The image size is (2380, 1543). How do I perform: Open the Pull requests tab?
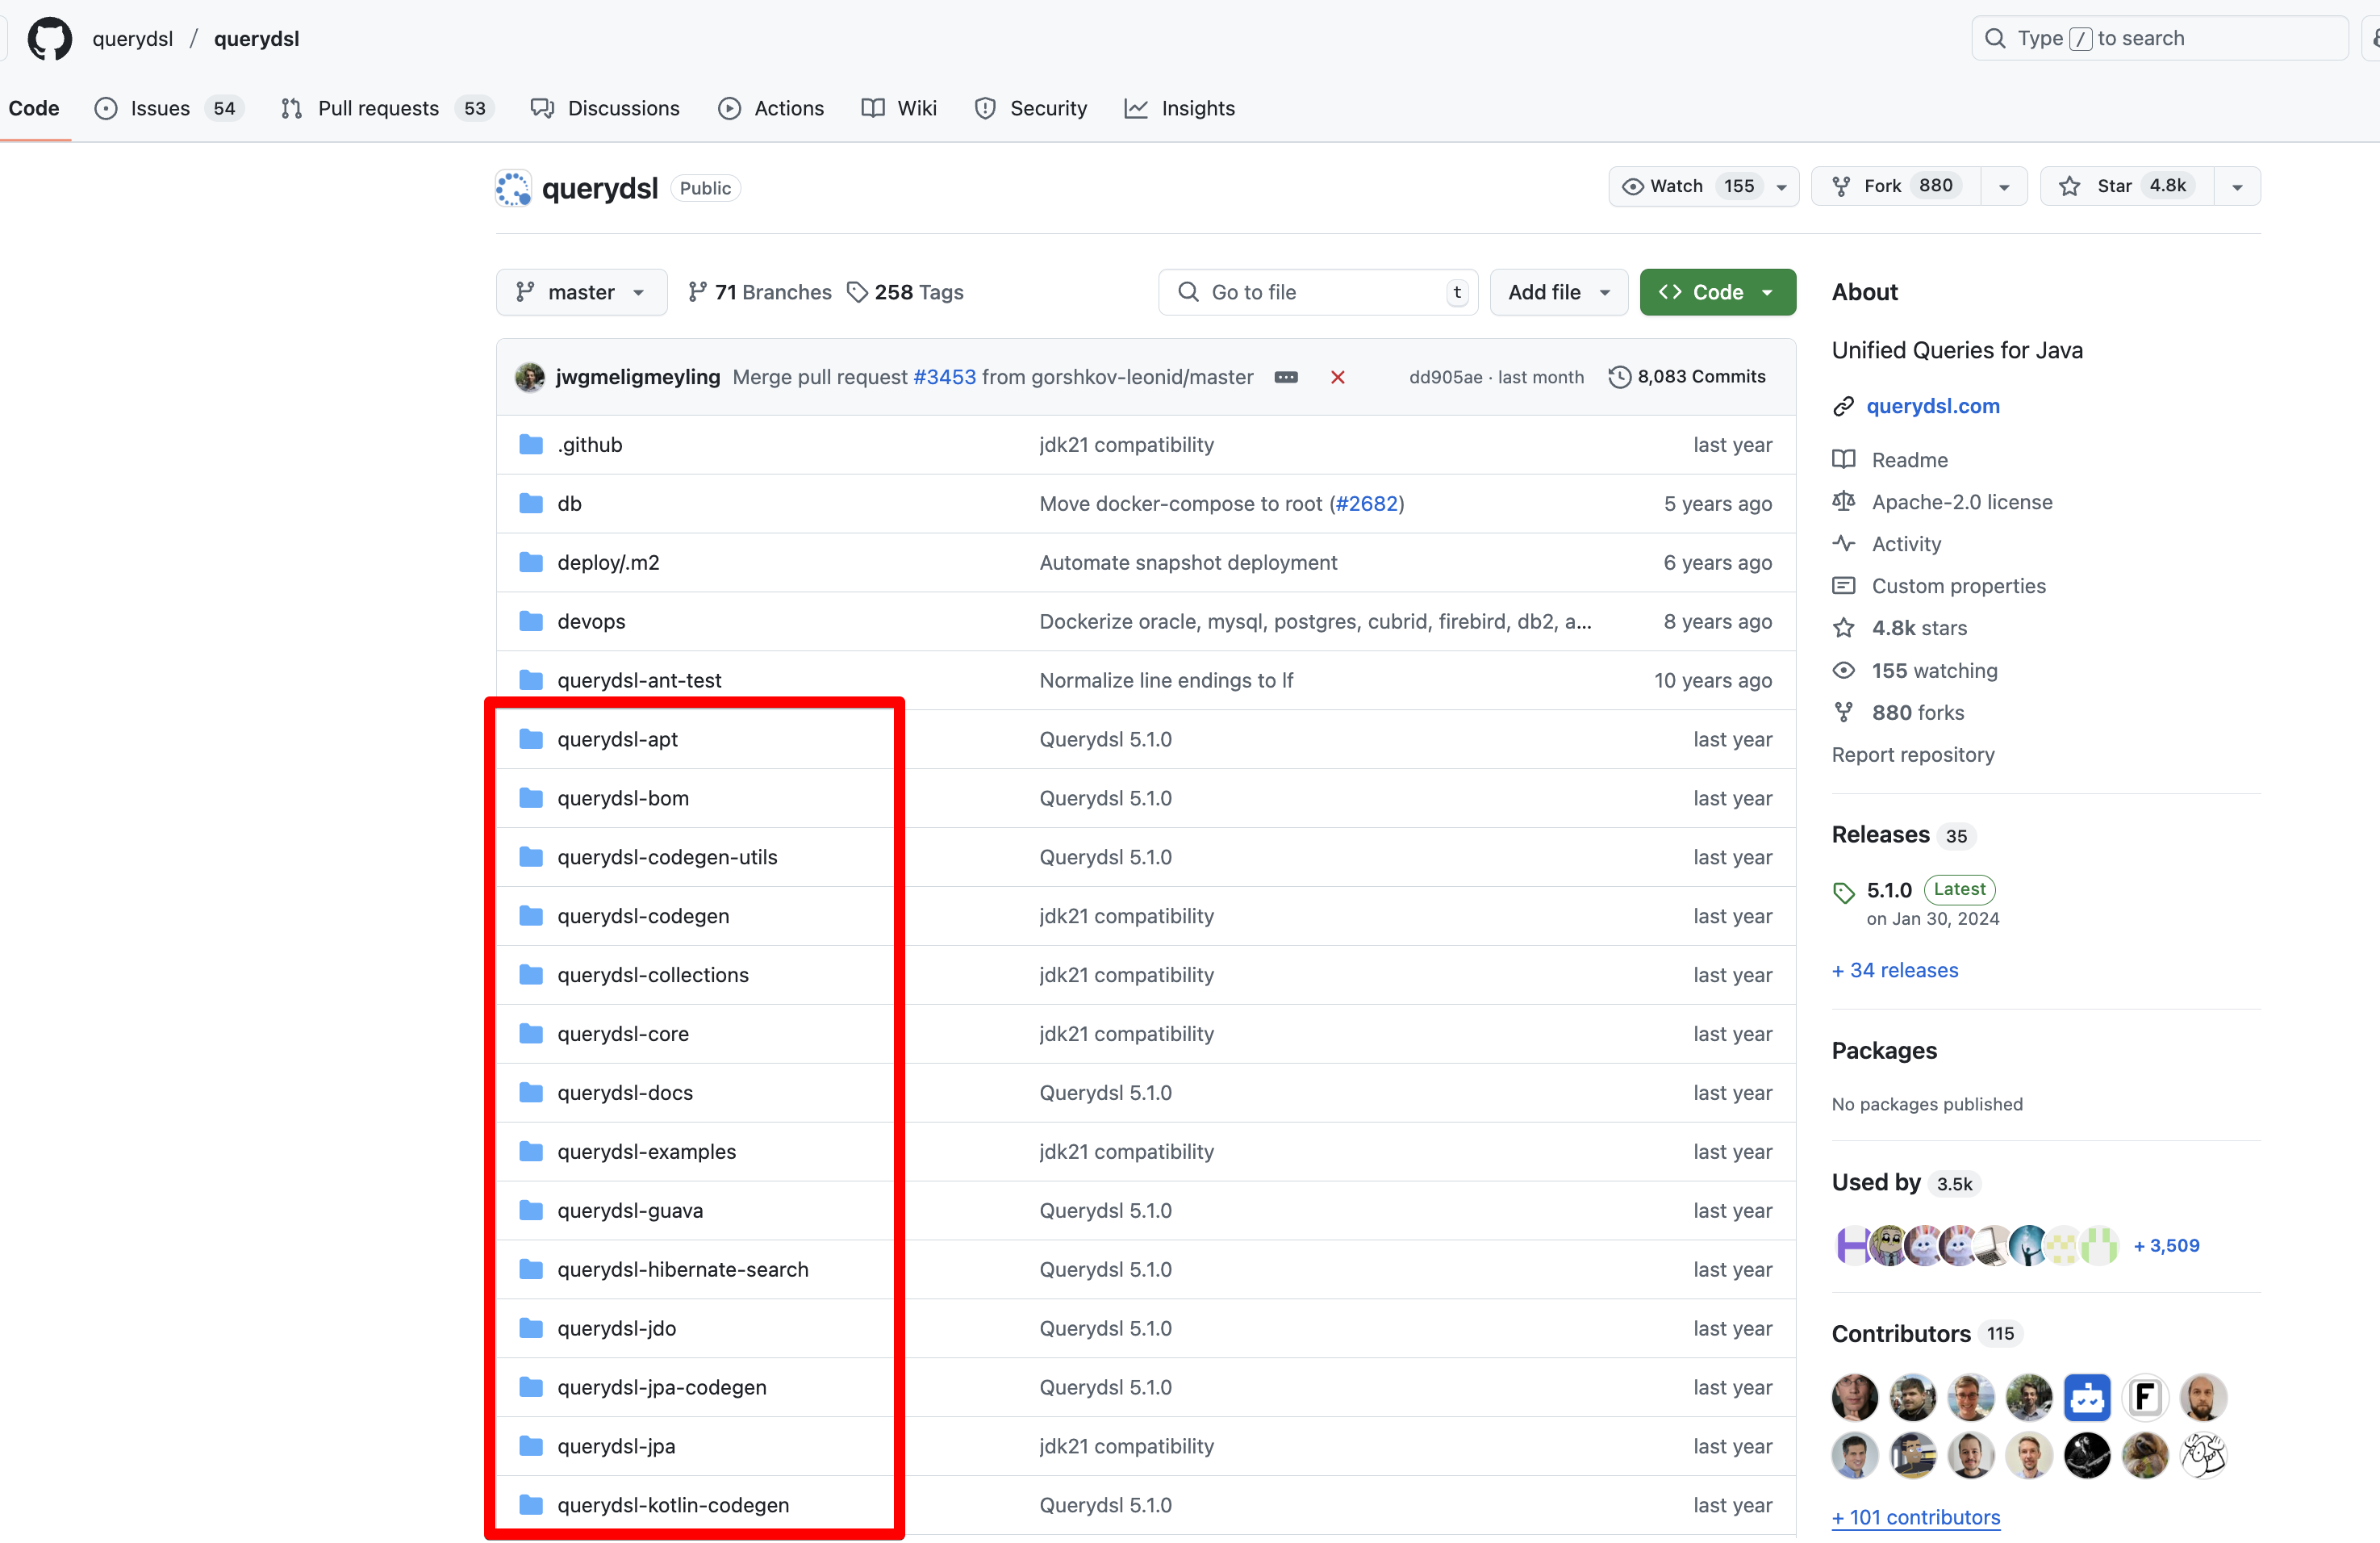tap(387, 108)
